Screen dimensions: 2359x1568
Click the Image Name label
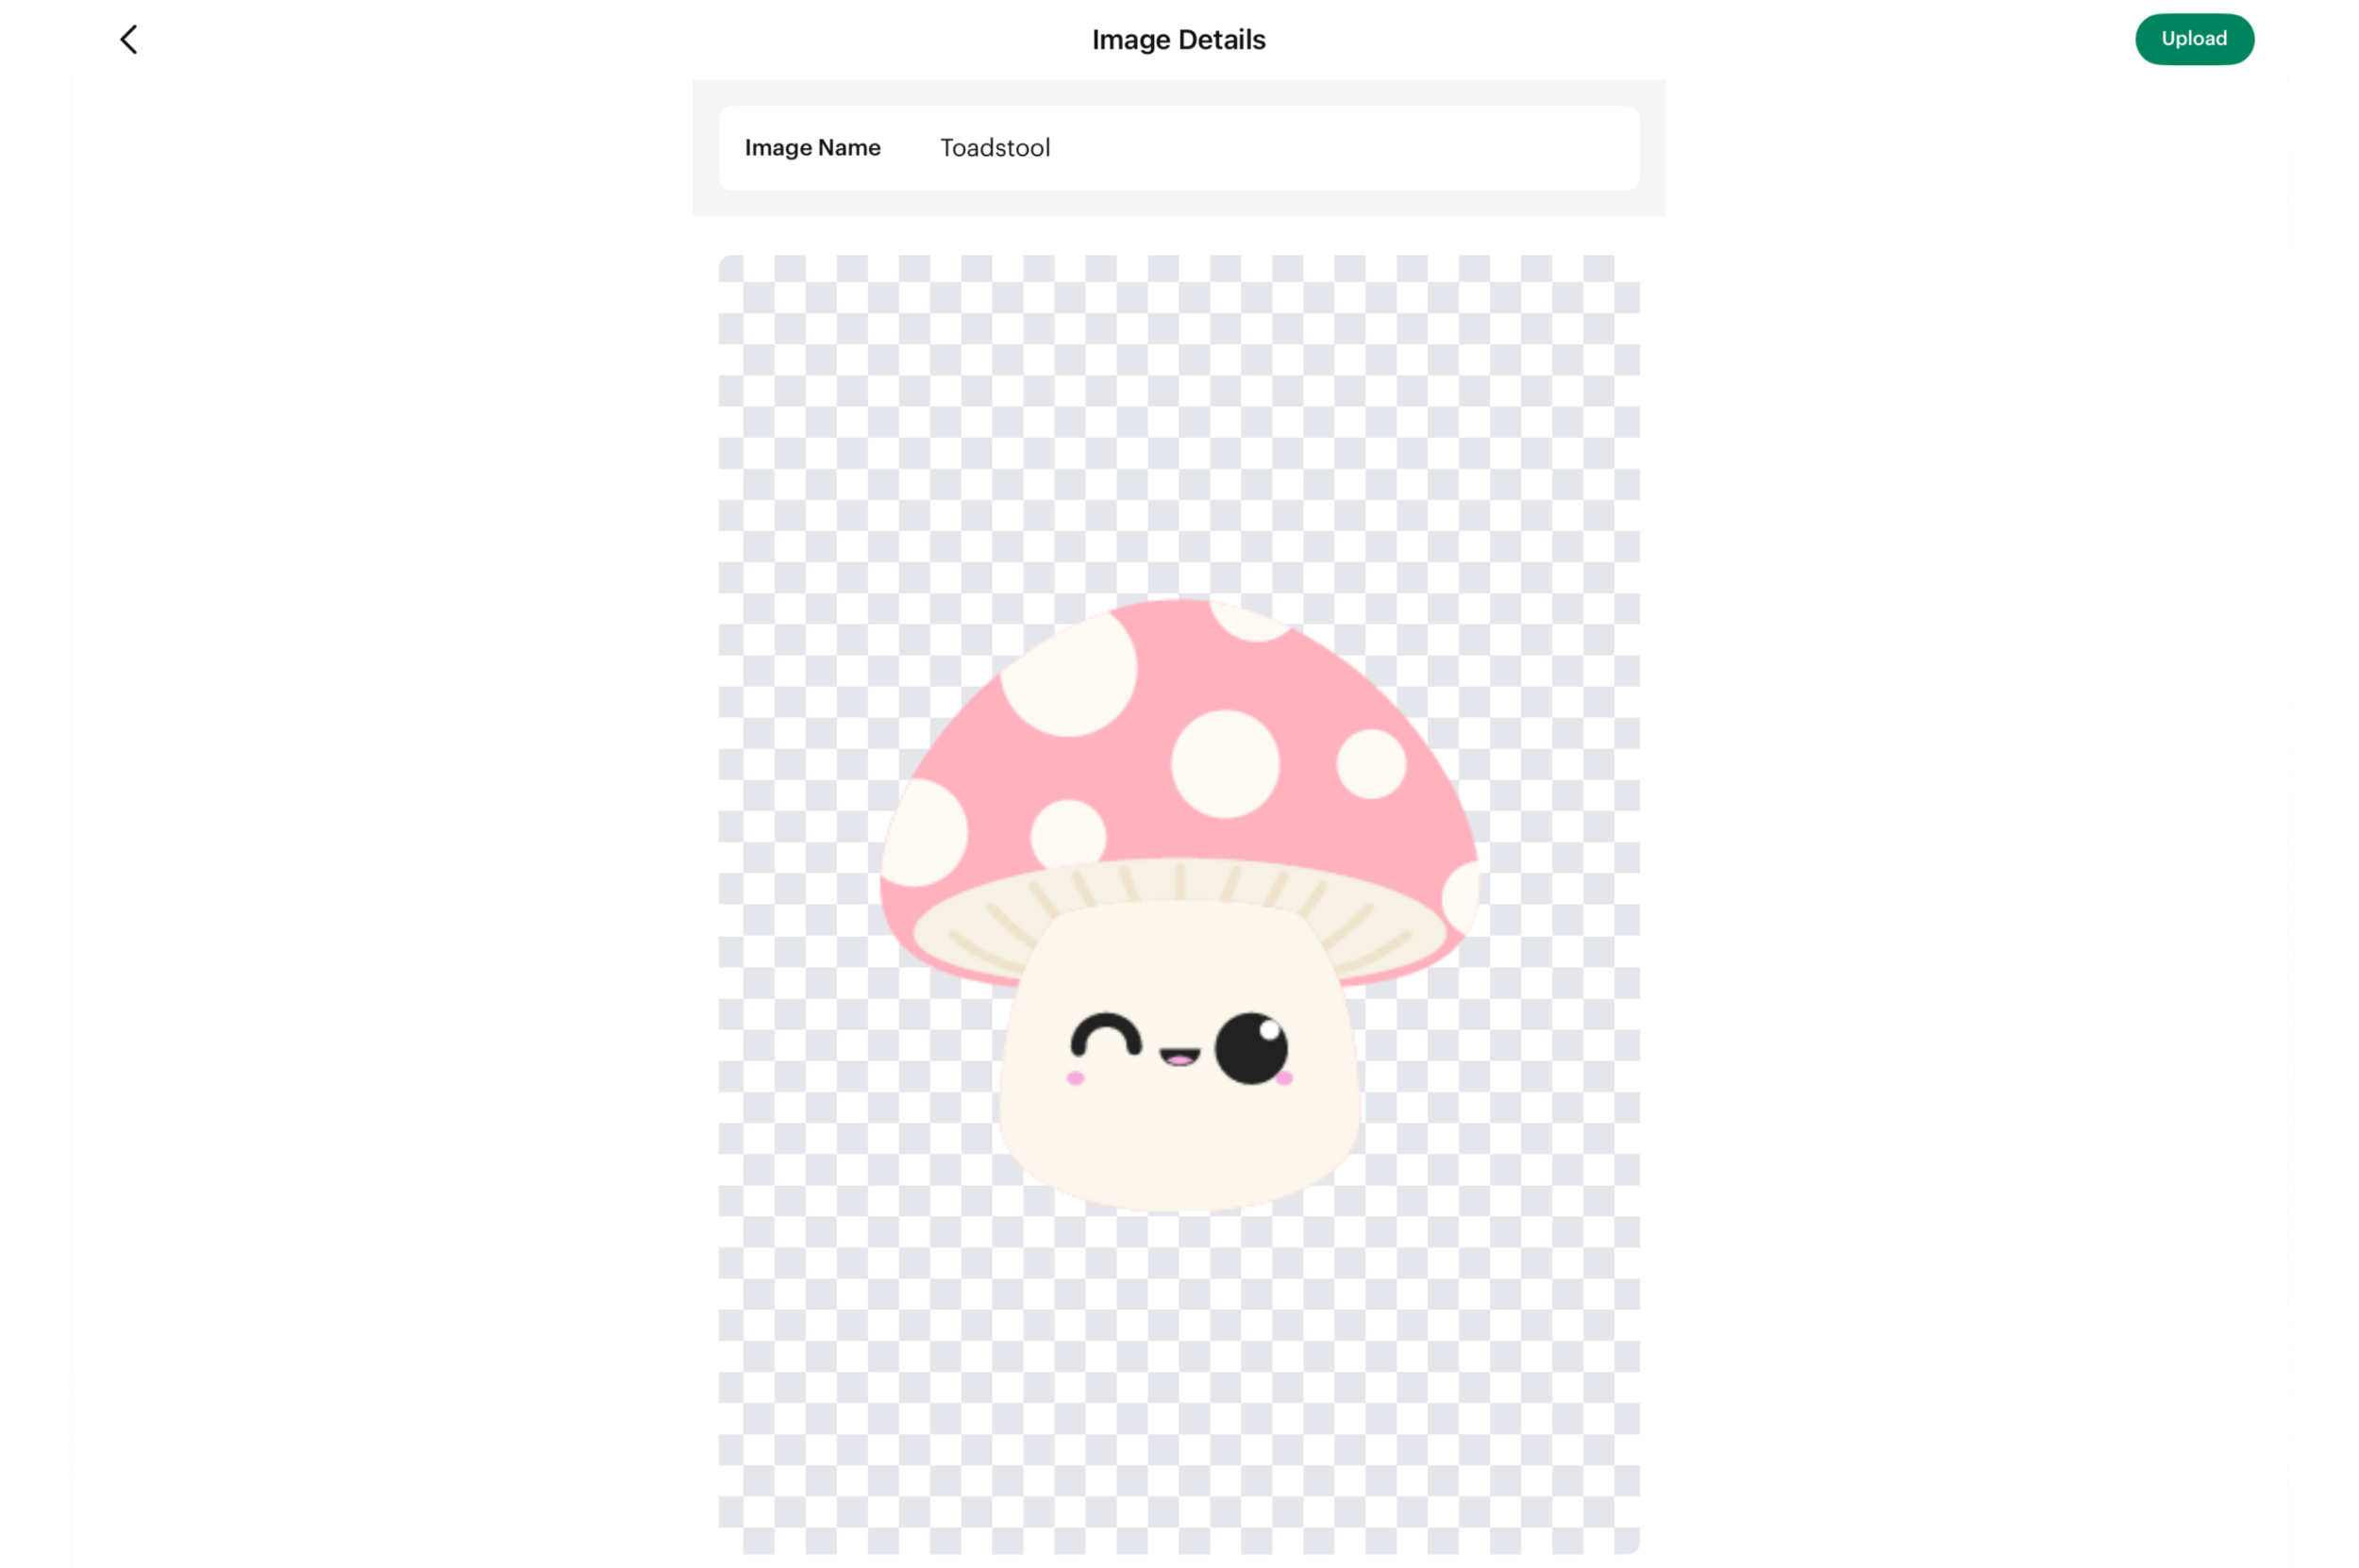pyautogui.click(x=812, y=148)
